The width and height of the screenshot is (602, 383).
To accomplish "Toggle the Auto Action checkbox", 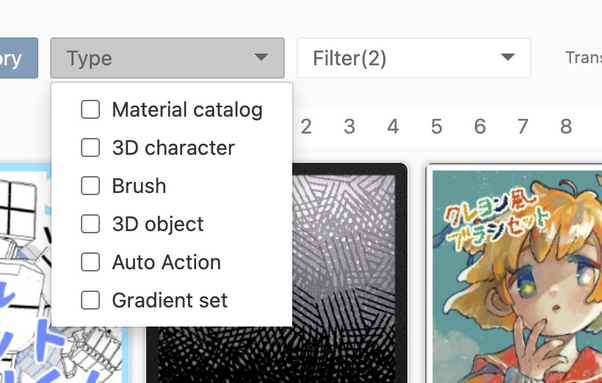I will (91, 262).
